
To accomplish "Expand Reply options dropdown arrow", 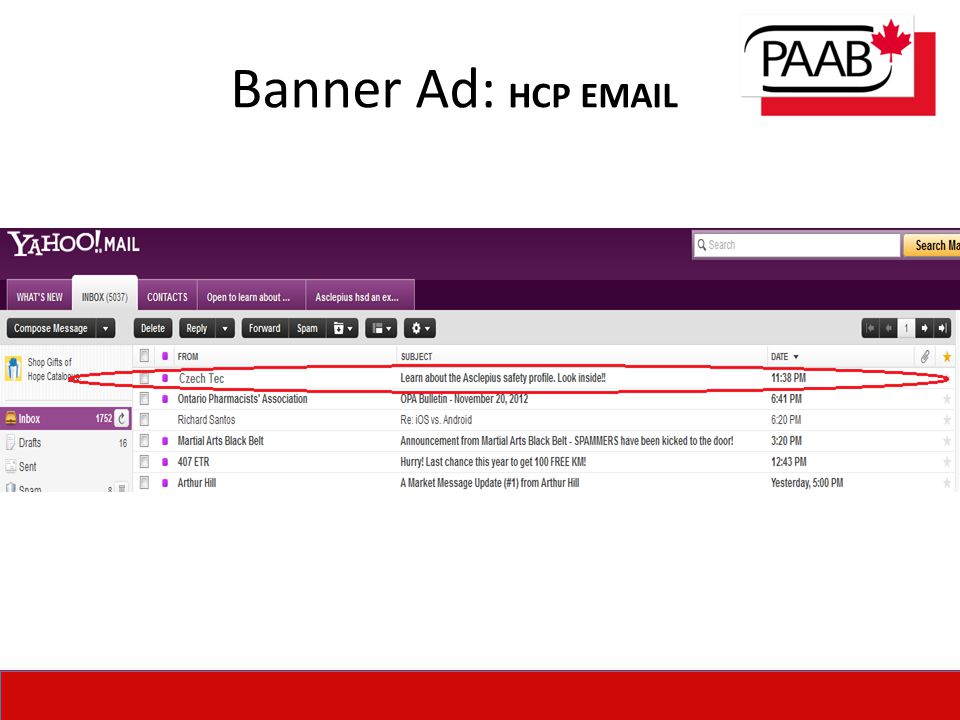I will 225,329.
